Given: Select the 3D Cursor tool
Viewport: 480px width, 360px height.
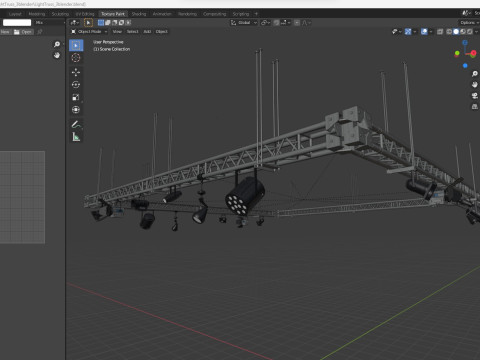Looking at the screenshot, I should tap(76, 58).
